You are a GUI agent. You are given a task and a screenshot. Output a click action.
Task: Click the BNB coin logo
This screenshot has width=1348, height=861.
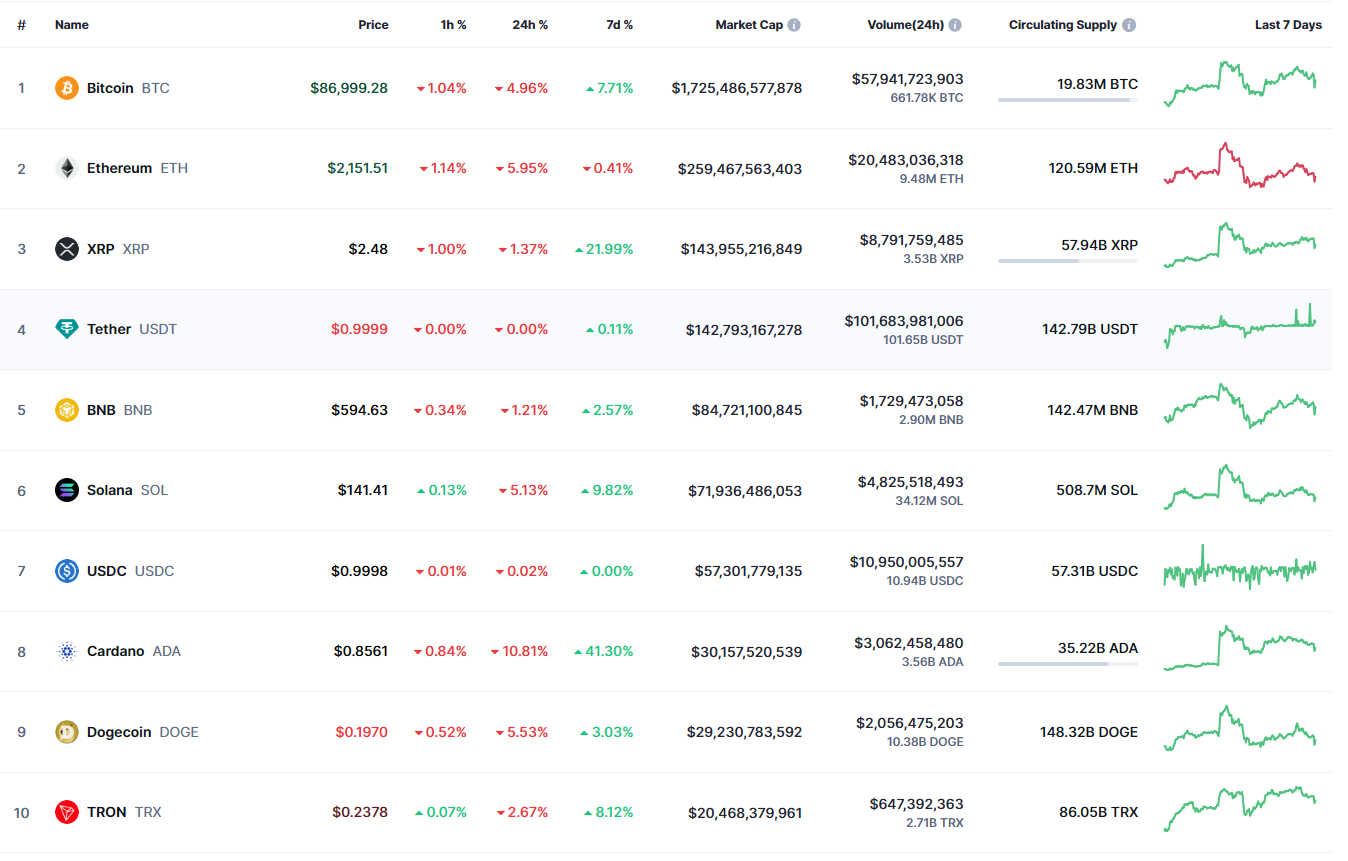click(67, 410)
